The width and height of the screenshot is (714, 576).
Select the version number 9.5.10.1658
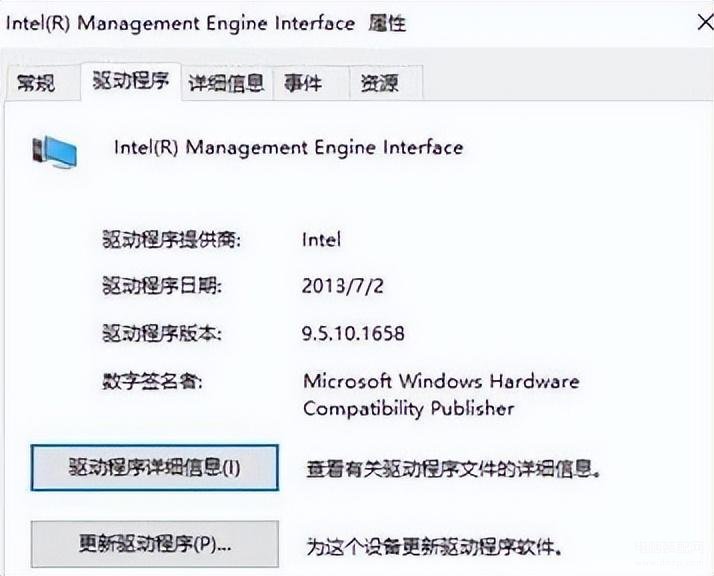point(353,333)
